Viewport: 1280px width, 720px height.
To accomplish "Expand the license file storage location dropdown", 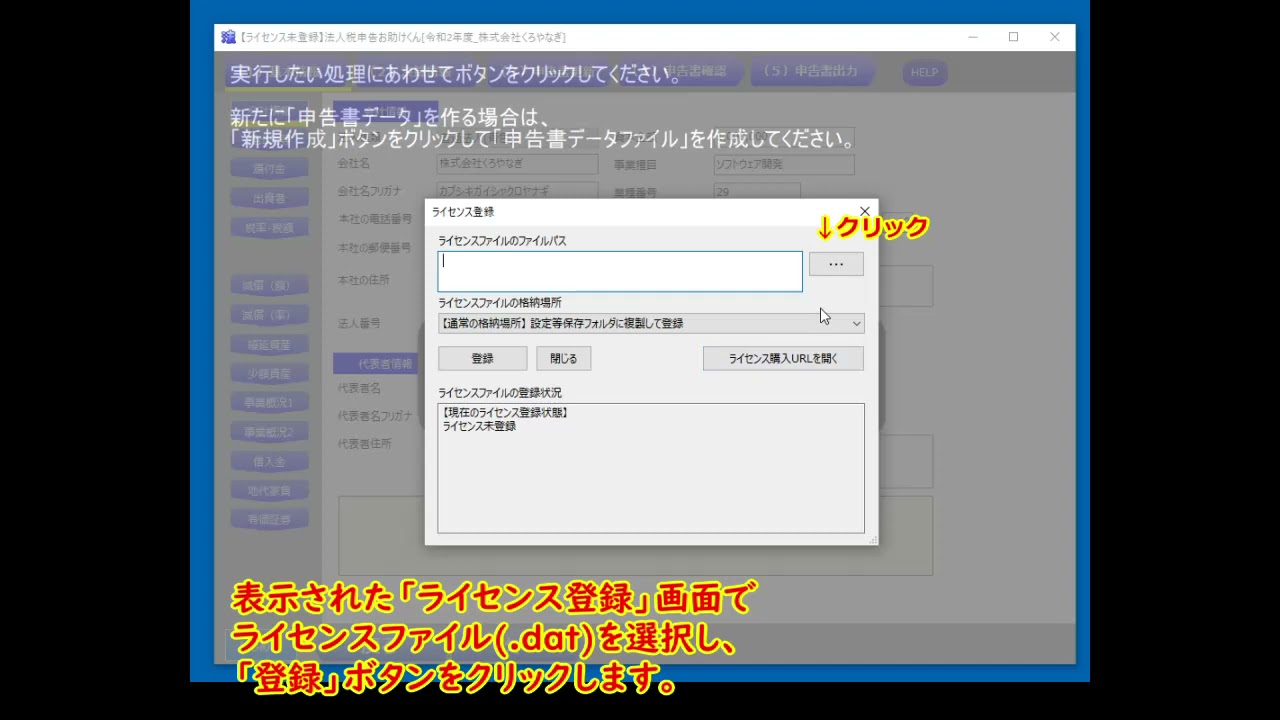I will coord(651,323).
